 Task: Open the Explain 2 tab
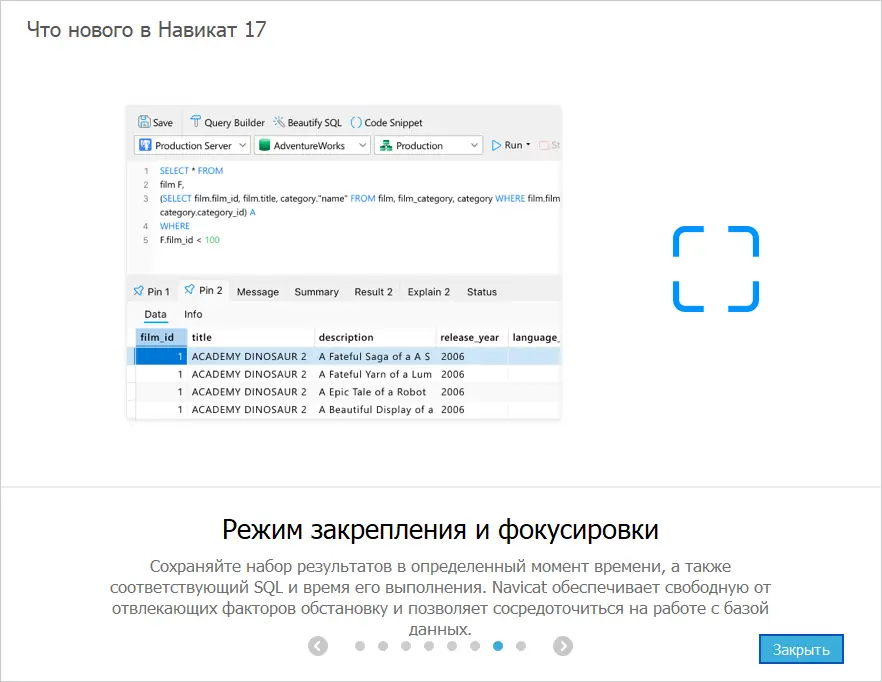(429, 292)
